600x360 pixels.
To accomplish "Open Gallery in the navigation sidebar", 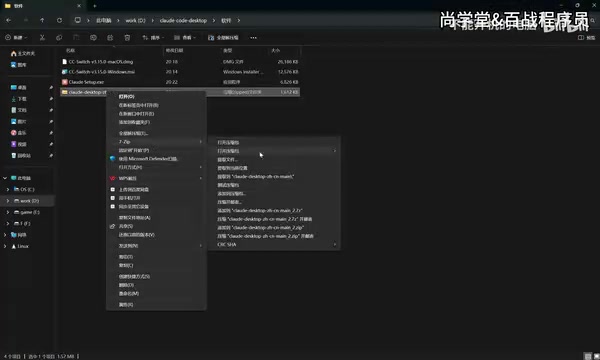I will pos(19,65).
